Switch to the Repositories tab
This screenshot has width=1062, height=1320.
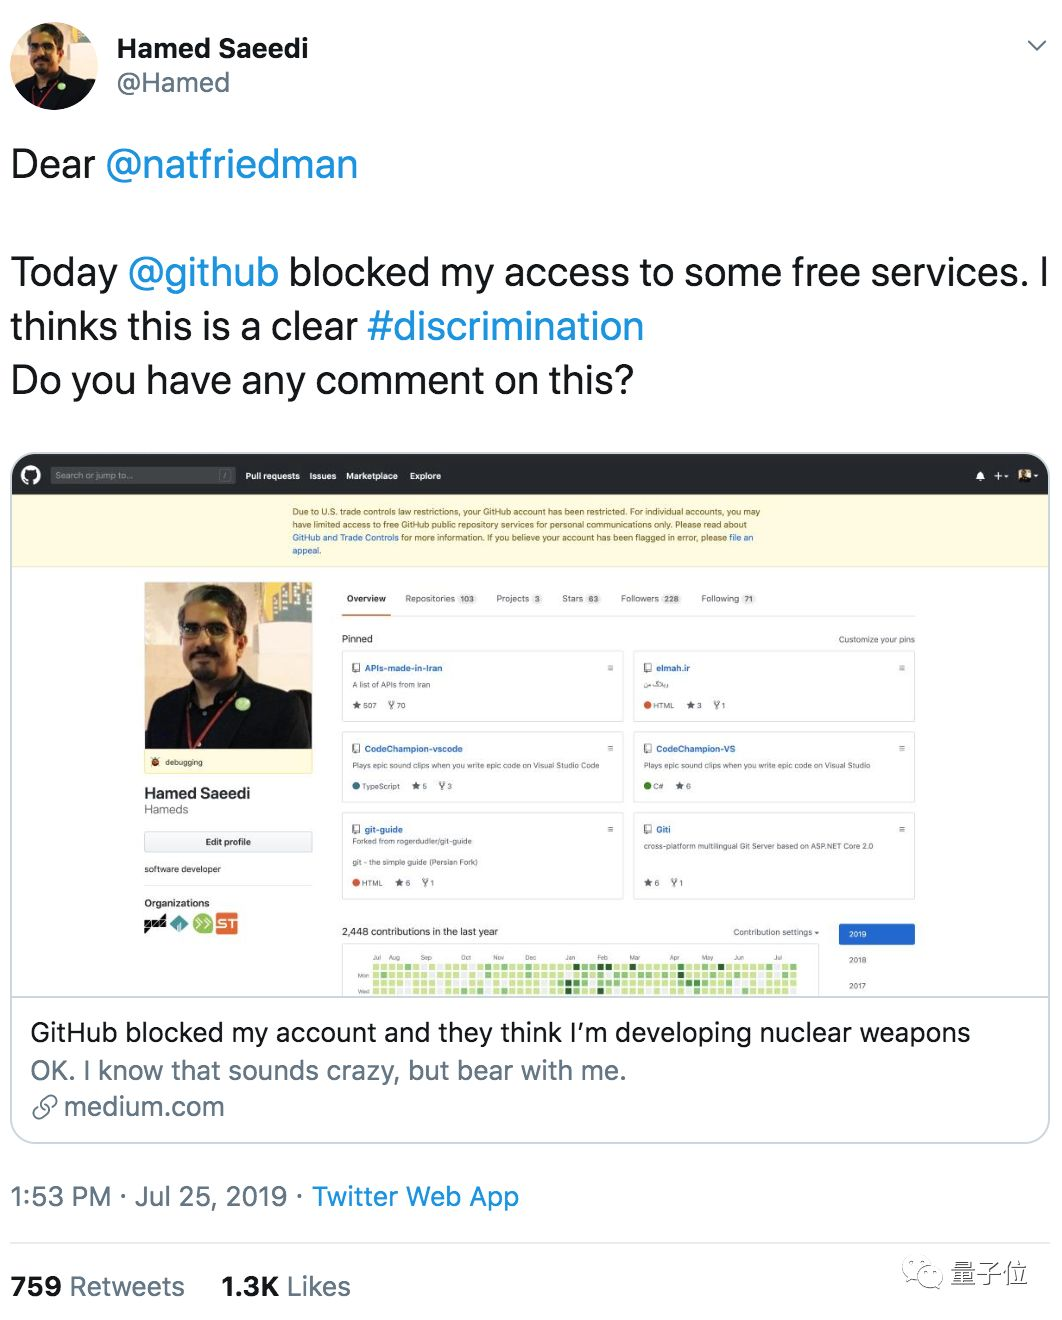pos(439,599)
